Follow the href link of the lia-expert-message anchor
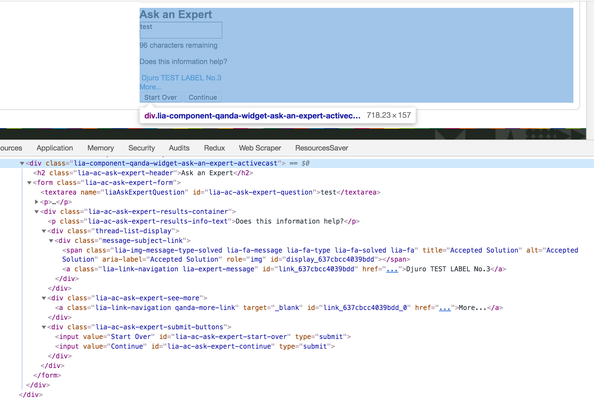 coord(392,269)
